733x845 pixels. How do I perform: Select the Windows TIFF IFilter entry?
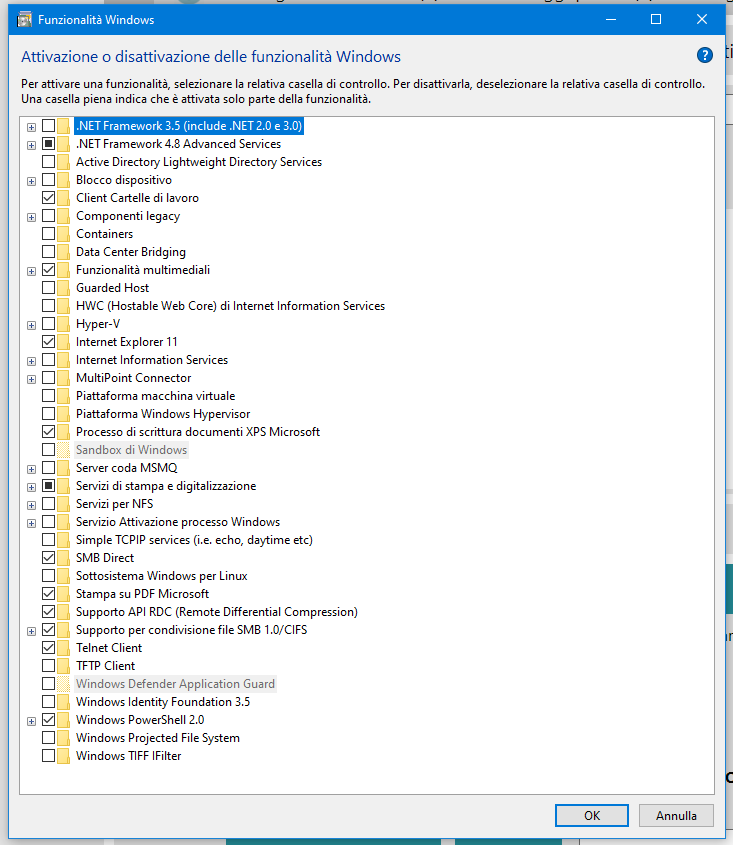tap(128, 756)
